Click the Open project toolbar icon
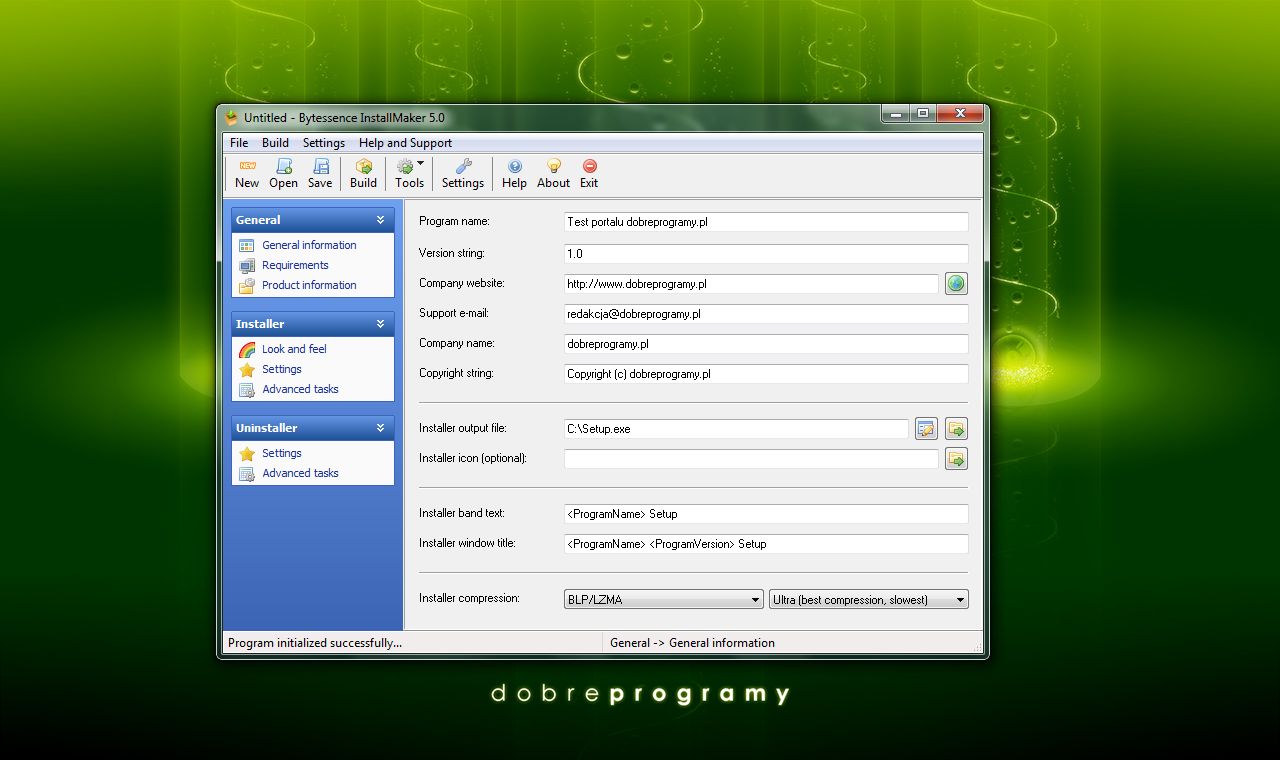 point(284,166)
